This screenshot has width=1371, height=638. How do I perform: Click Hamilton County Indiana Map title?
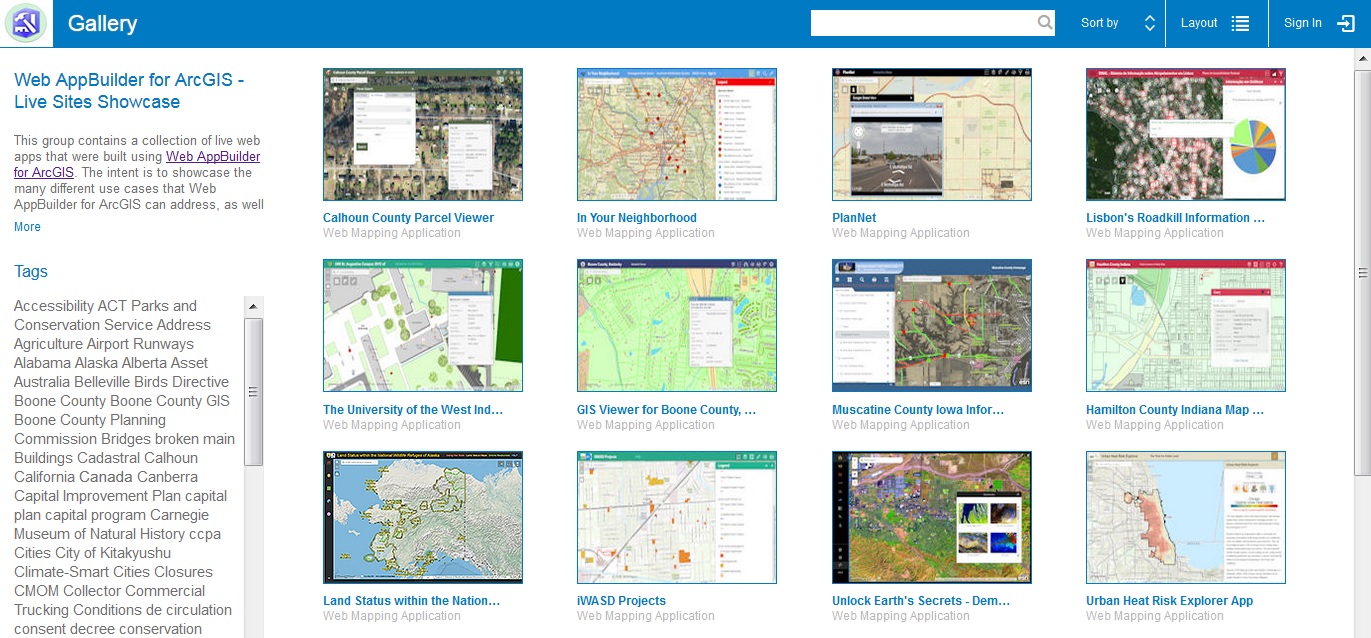point(1175,409)
